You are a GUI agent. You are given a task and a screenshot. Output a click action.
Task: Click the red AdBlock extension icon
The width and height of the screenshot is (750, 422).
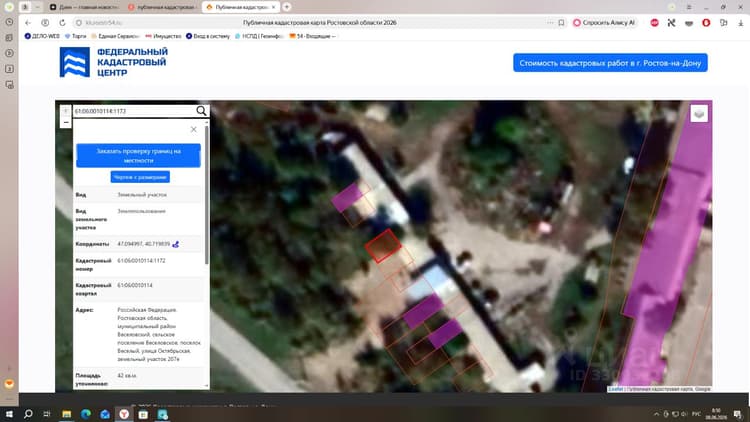pos(654,22)
